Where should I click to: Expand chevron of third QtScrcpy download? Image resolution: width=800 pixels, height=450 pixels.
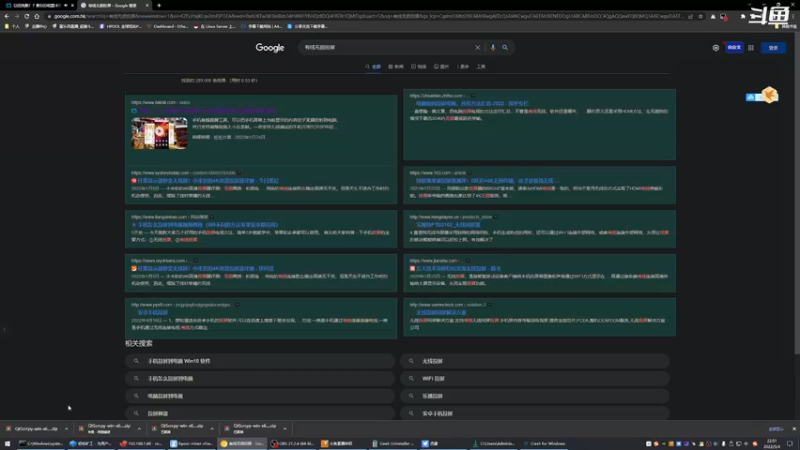coord(212,429)
